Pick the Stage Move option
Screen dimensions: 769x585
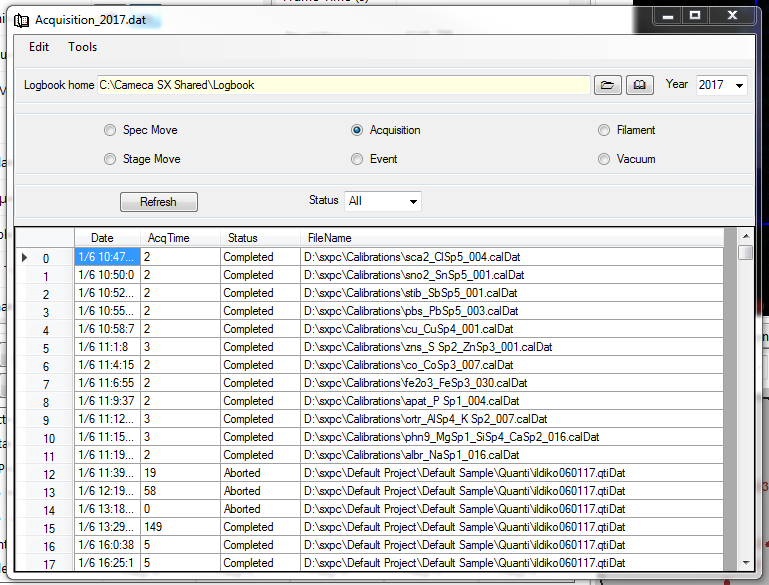[x=110, y=159]
